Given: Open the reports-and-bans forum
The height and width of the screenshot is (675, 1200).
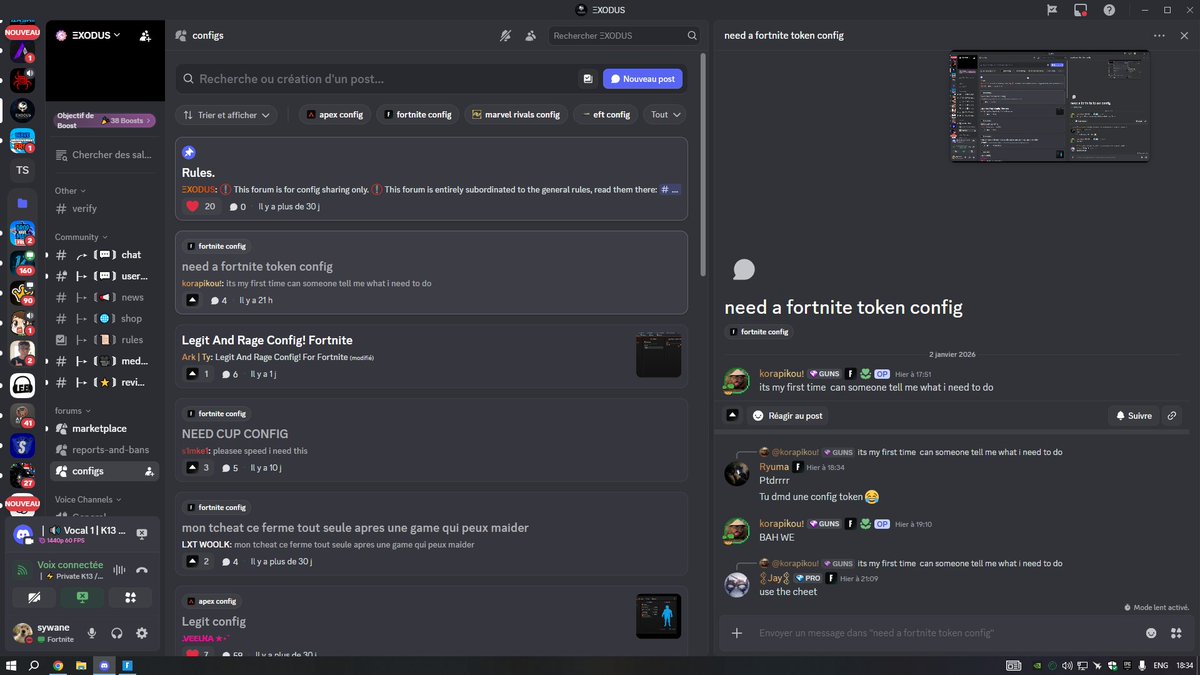Looking at the screenshot, I should pos(105,450).
